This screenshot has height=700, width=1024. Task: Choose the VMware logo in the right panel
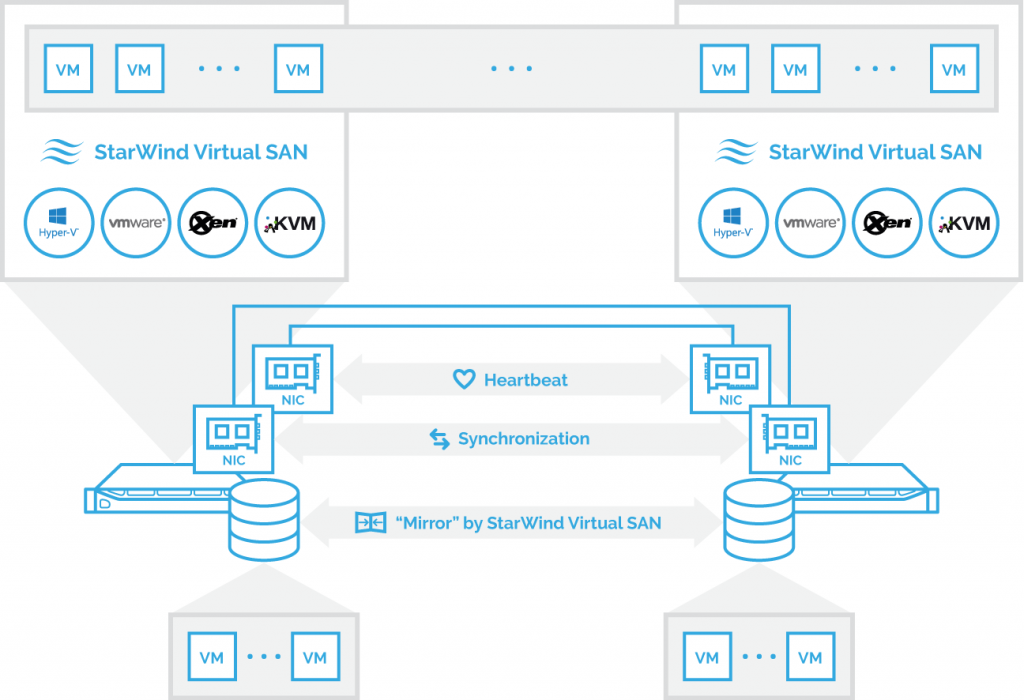810,223
